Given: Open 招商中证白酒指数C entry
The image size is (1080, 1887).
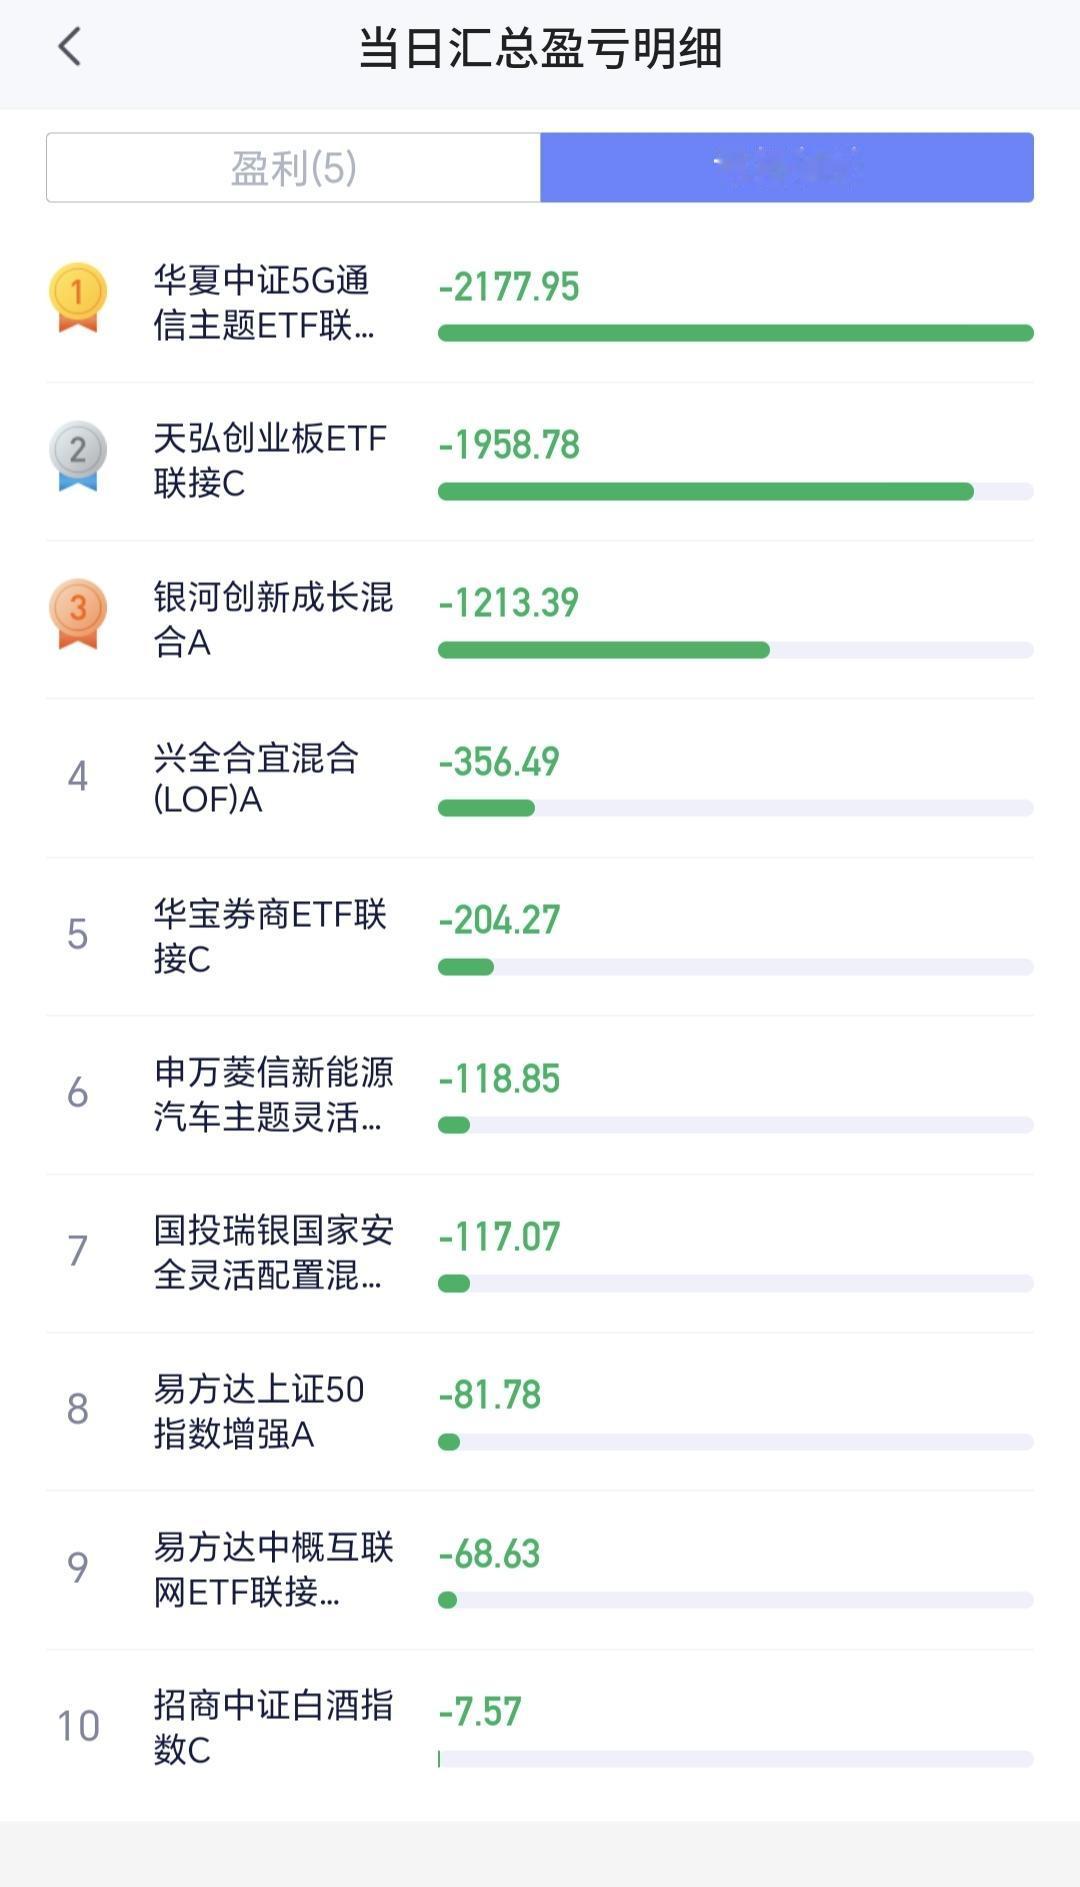Looking at the screenshot, I should tap(540, 1727).
